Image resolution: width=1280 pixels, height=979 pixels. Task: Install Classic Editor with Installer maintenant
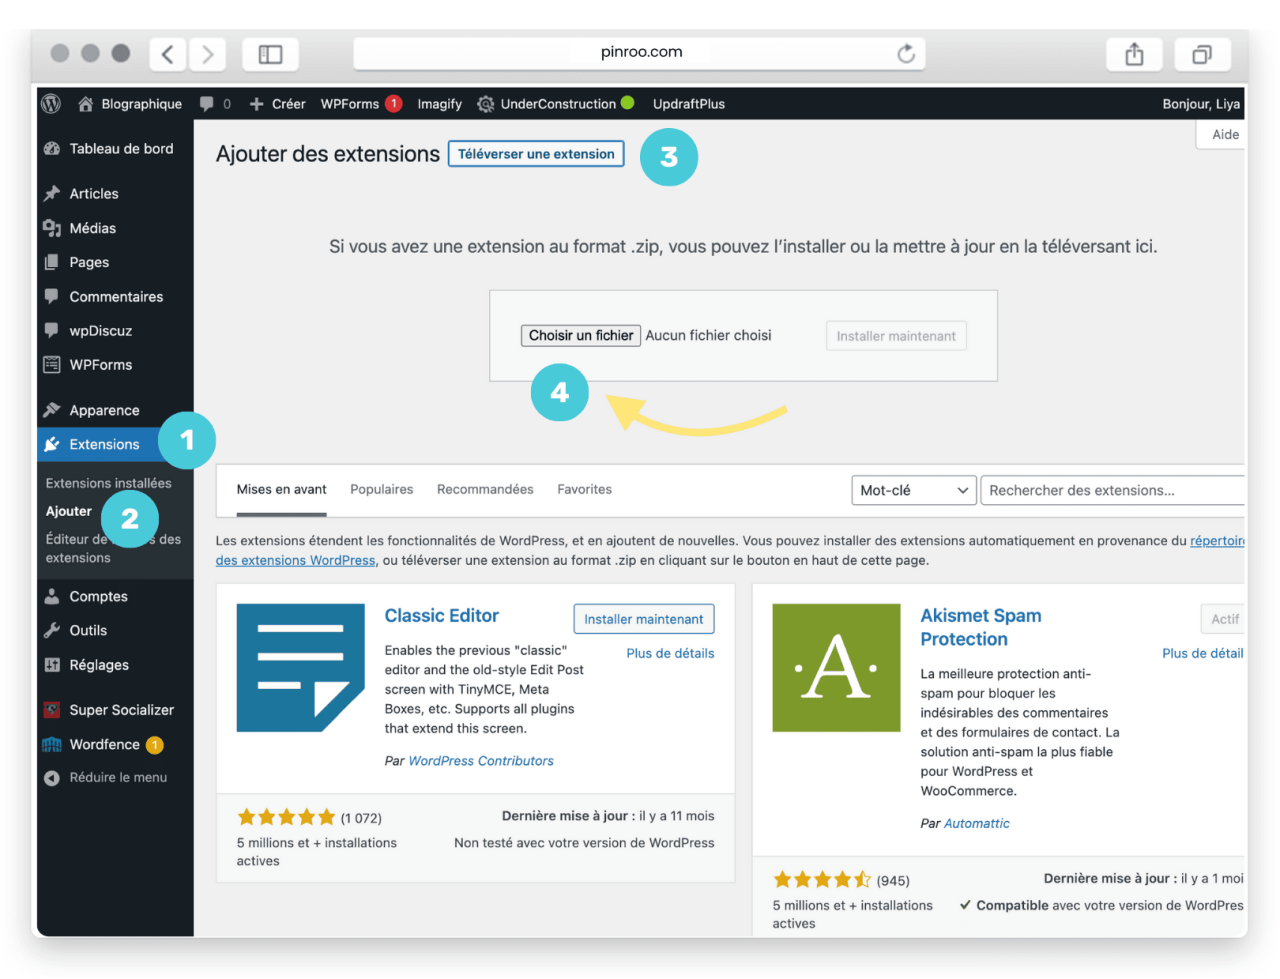click(644, 619)
